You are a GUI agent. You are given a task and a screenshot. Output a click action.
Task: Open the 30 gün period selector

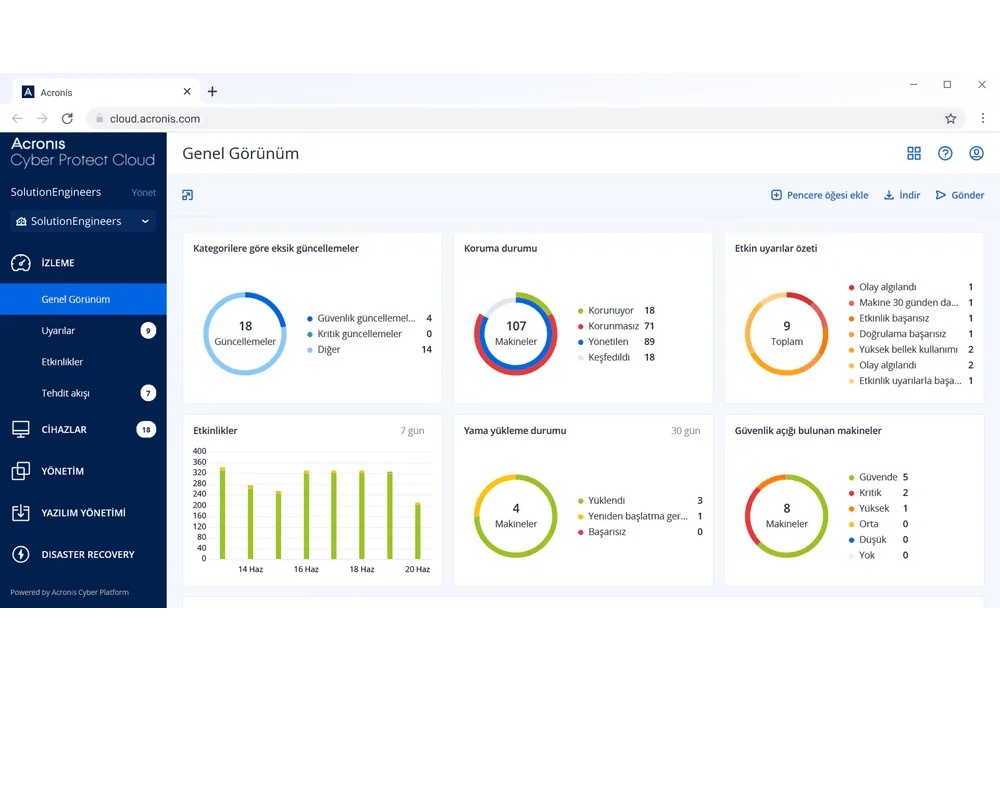686,430
